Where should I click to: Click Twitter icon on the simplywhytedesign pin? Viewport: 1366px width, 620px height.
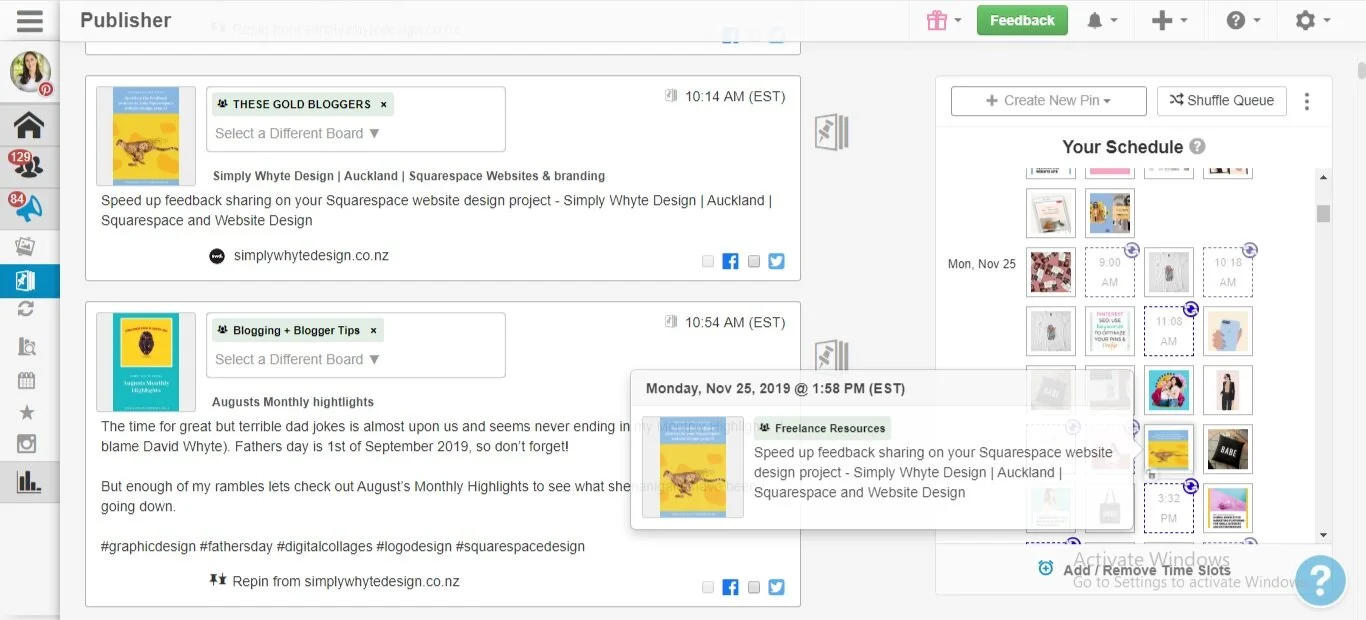[x=776, y=261]
